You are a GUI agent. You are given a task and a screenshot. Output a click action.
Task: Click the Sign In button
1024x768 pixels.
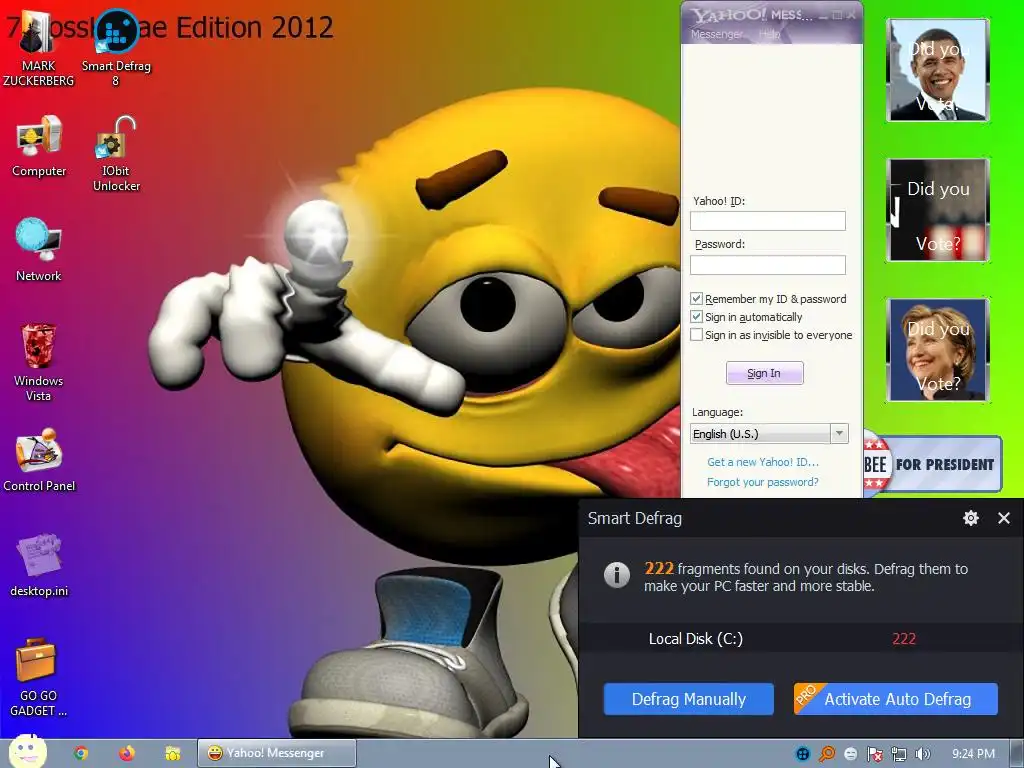click(765, 373)
